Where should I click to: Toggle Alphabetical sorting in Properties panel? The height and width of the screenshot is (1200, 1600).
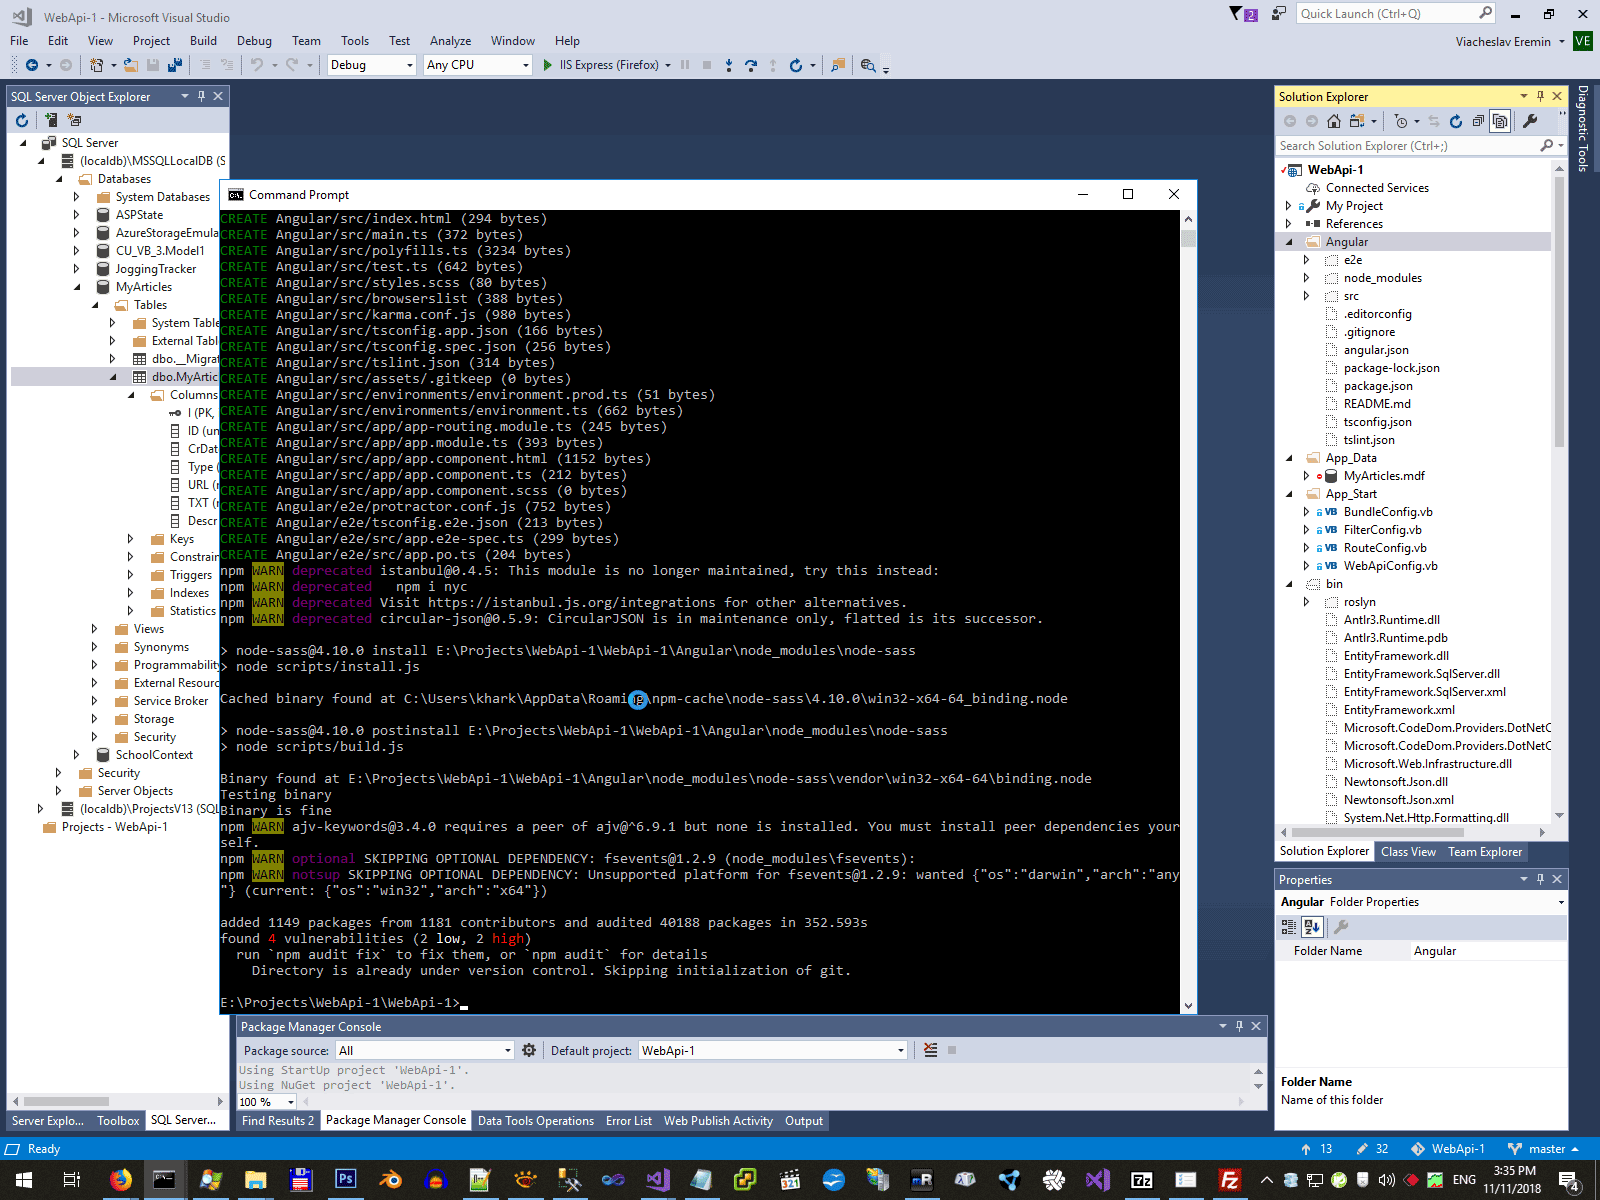click(1312, 927)
